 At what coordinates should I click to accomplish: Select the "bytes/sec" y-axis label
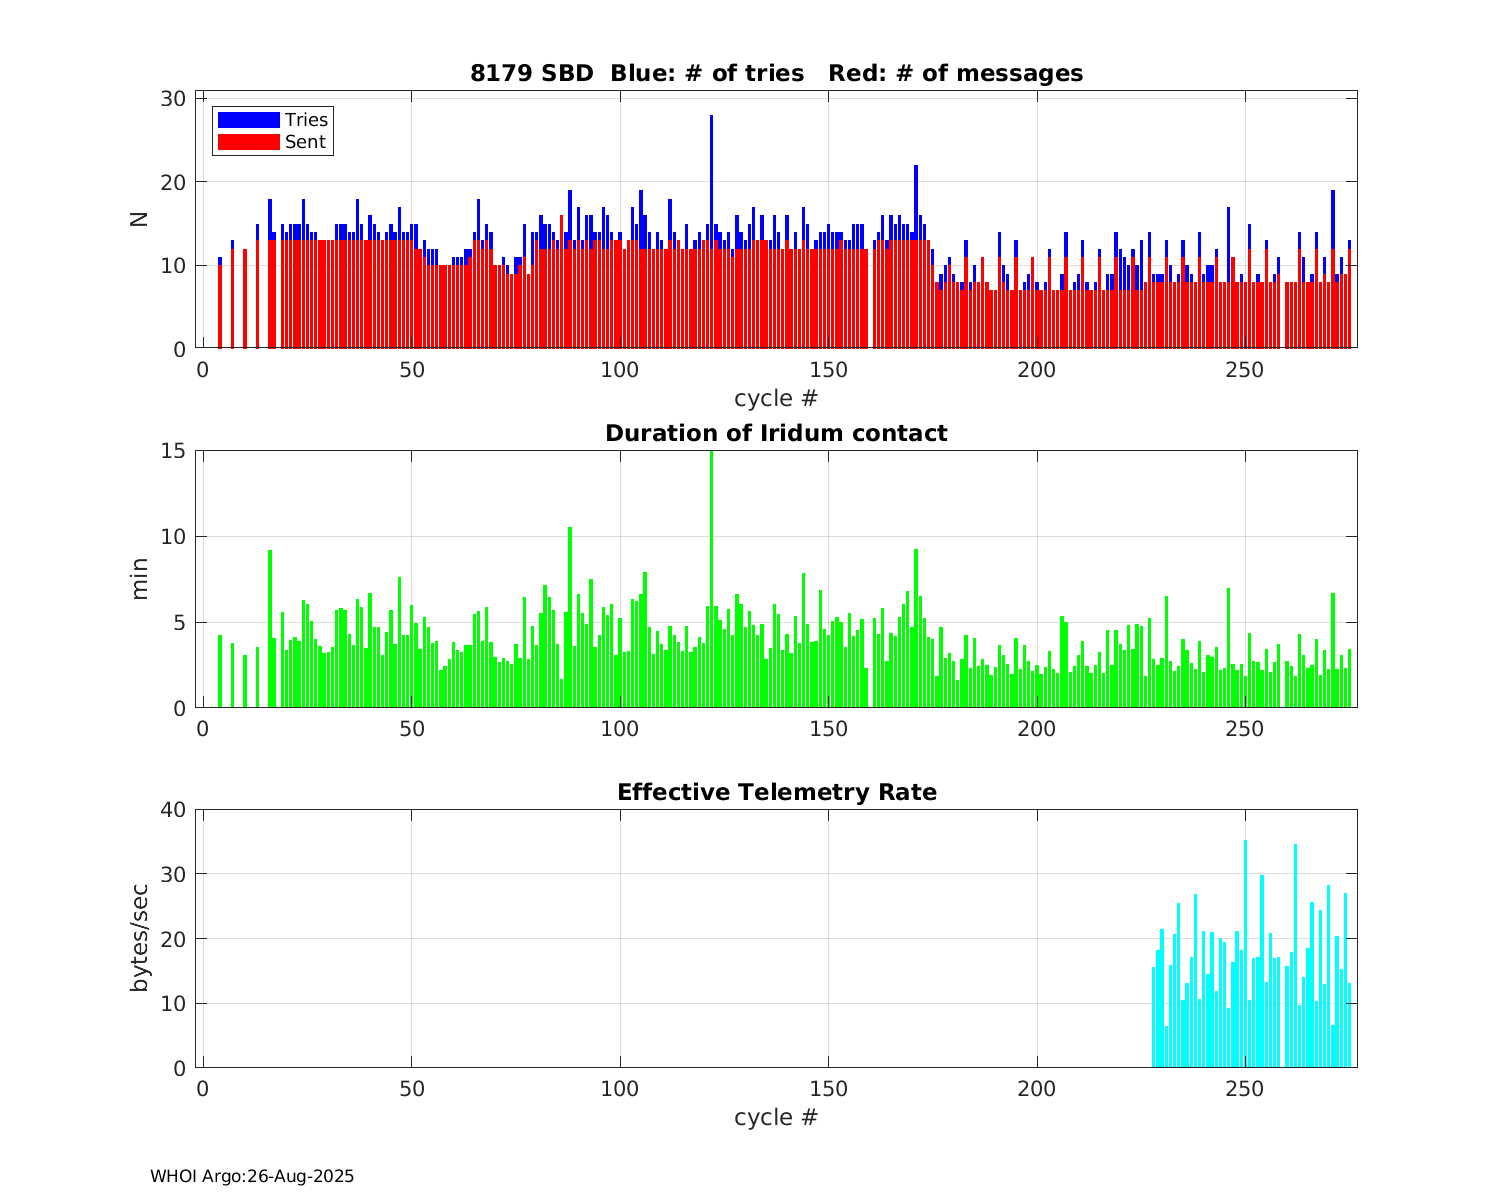(x=140, y=938)
